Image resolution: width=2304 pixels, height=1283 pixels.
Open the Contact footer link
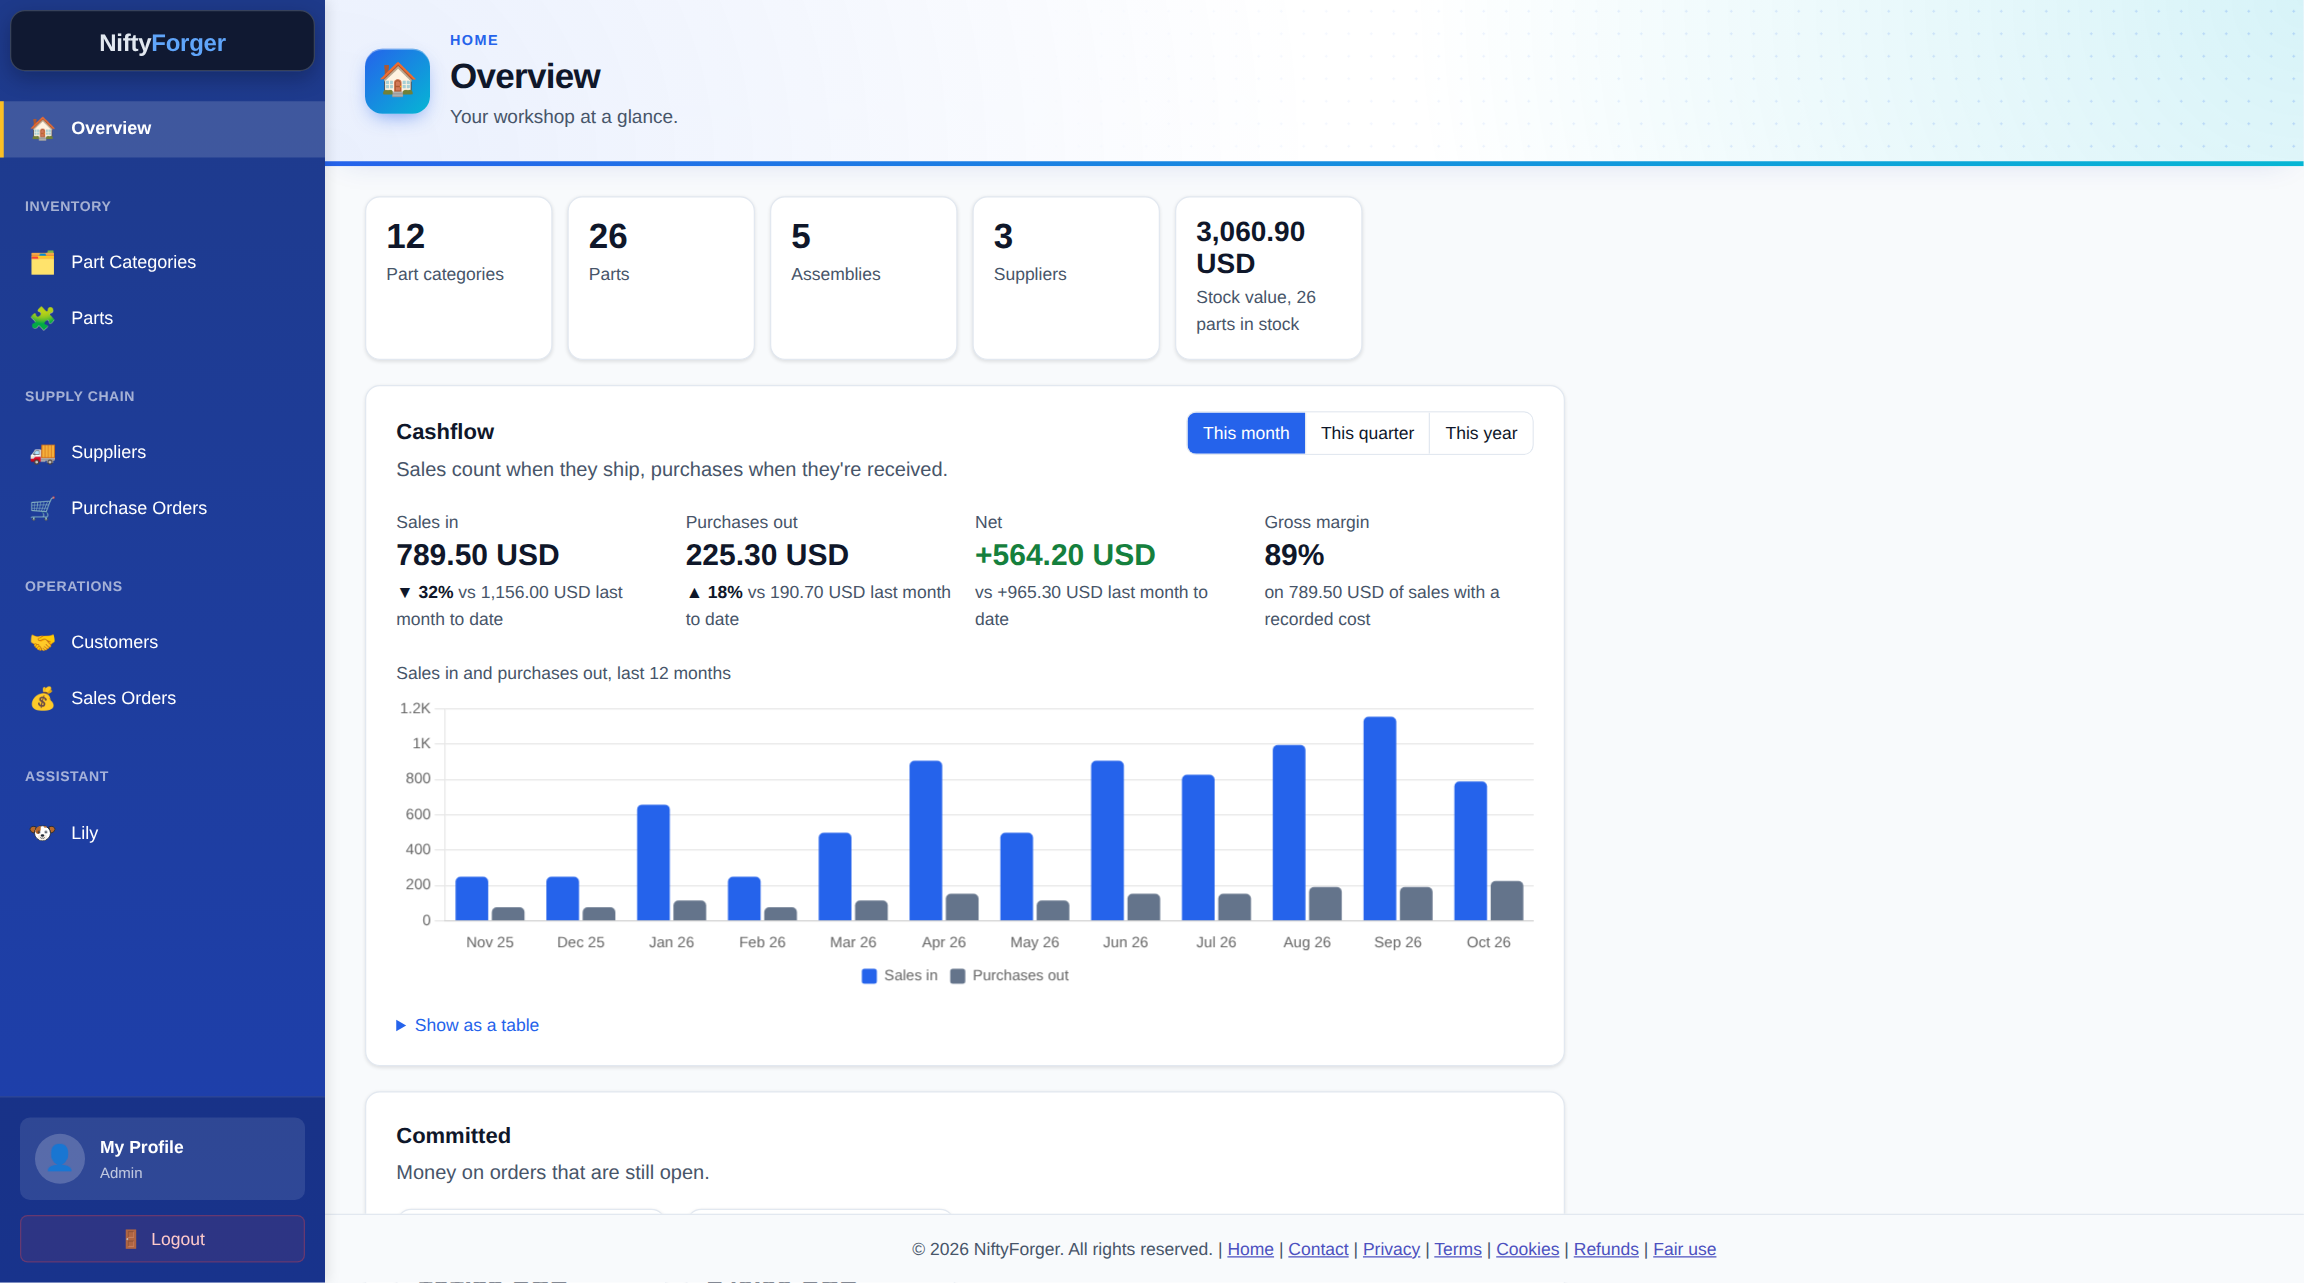(x=1318, y=1249)
